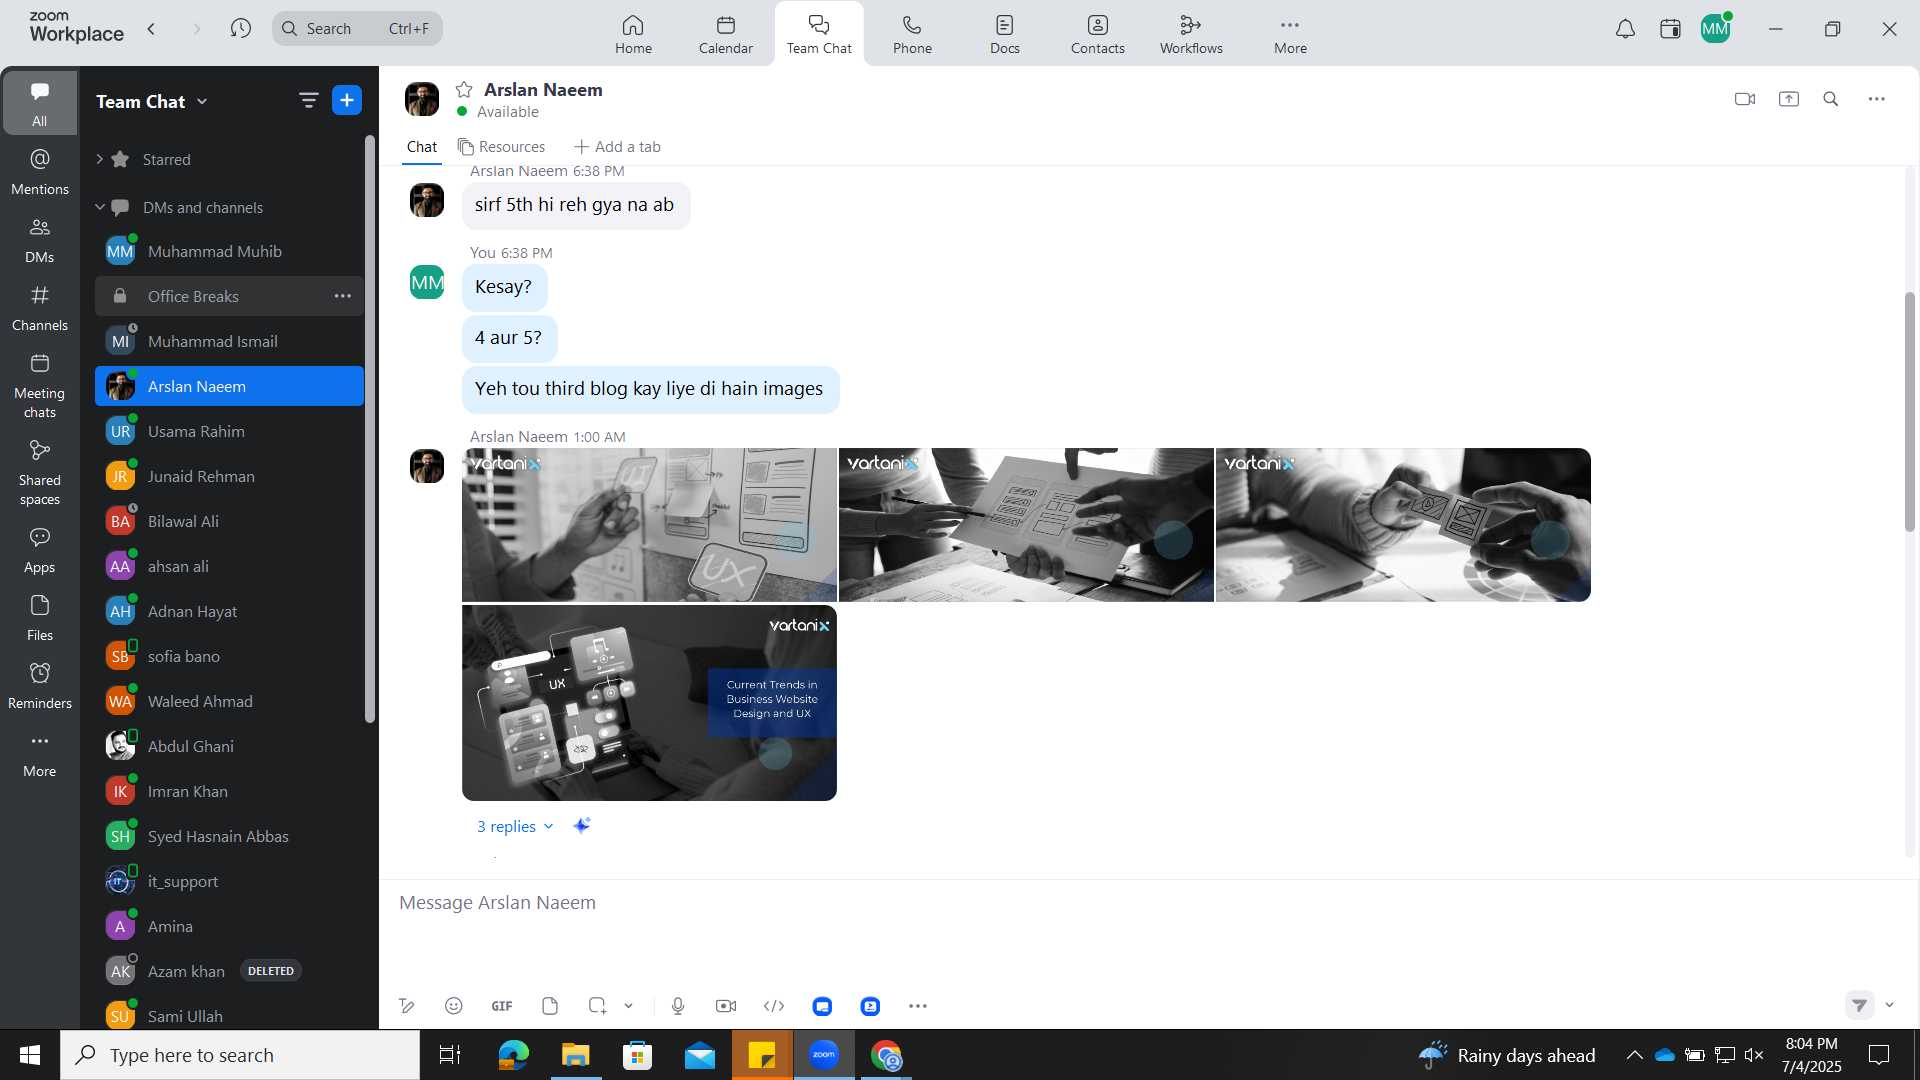Open Google Chrome from the taskbar
The image size is (1920, 1080).
pyautogui.click(x=886, y=1055)
